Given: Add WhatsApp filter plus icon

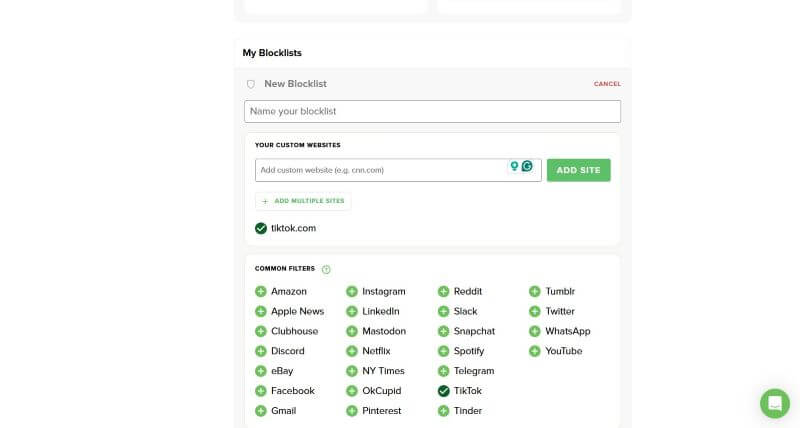Looking at the screenshot, I should click(x=535, y=331).
